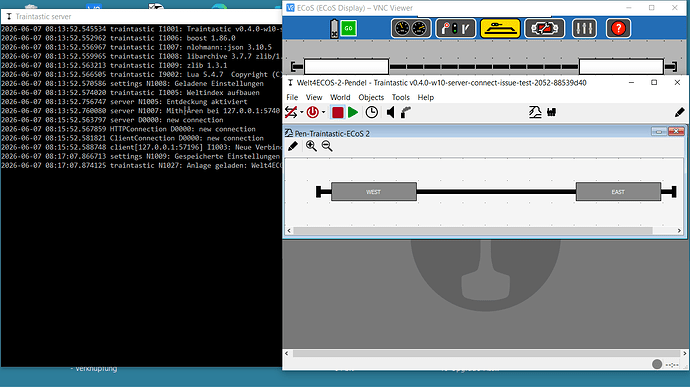
Task: Open the File menu in Traintastic
Action: pyautogui.click(x=292, y=97)
